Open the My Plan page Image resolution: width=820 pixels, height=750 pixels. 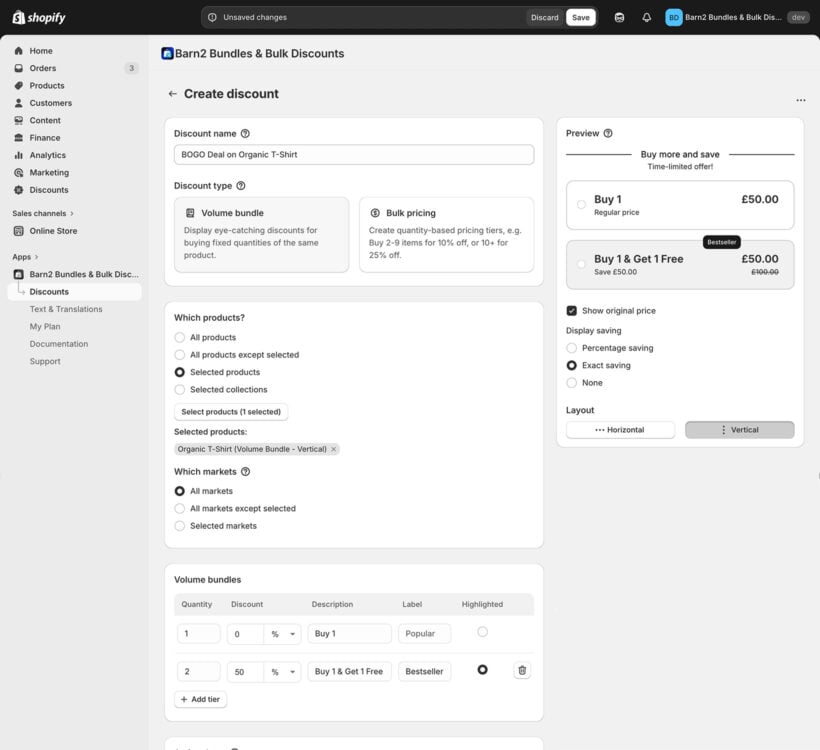(44, 326)
